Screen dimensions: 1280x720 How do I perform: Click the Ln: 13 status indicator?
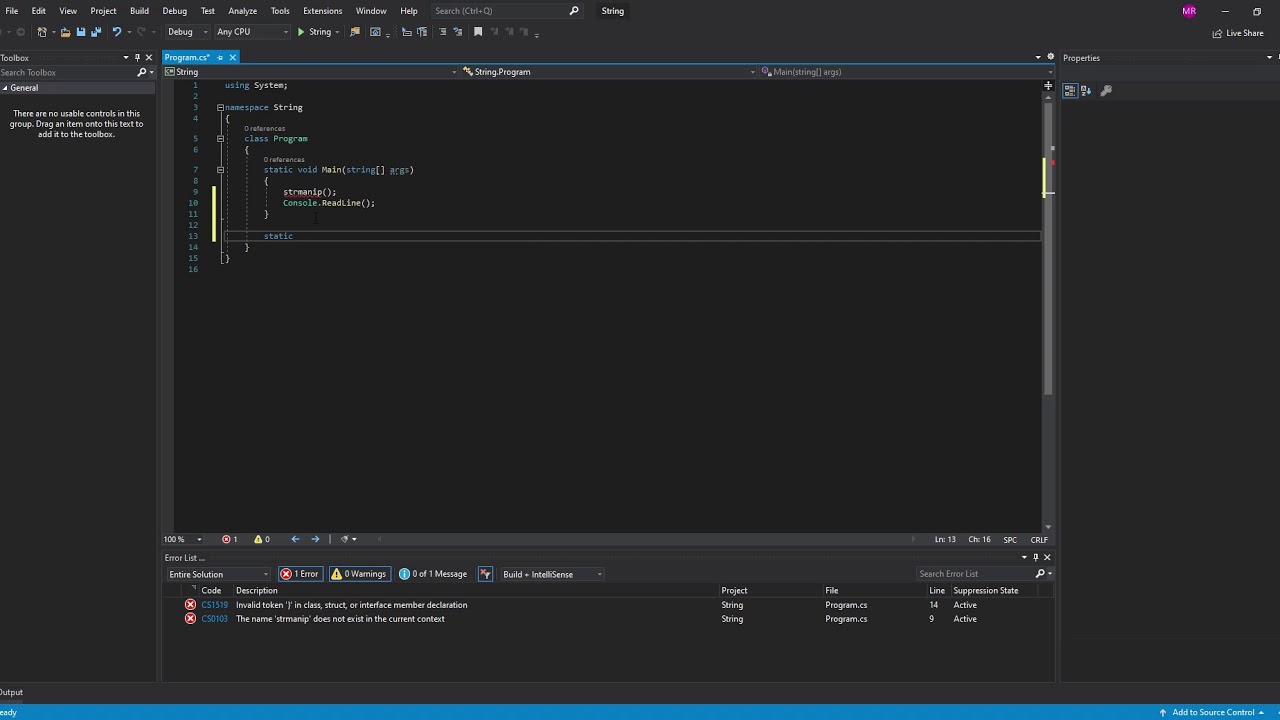[x=945, y=540]
